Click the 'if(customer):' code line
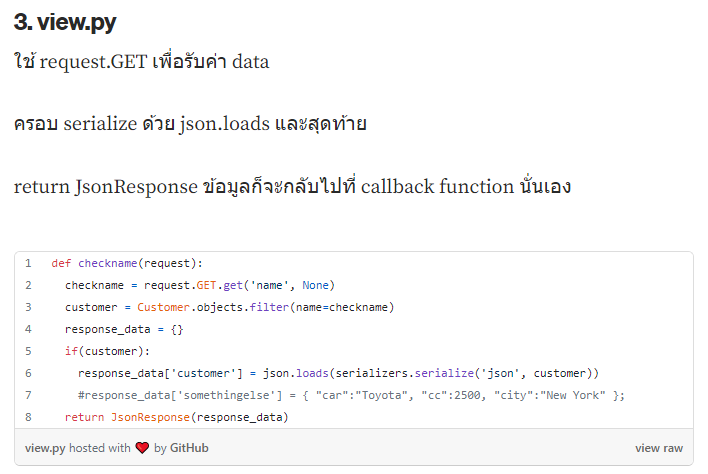Screen dimensions: 708x474 [107, 351]
